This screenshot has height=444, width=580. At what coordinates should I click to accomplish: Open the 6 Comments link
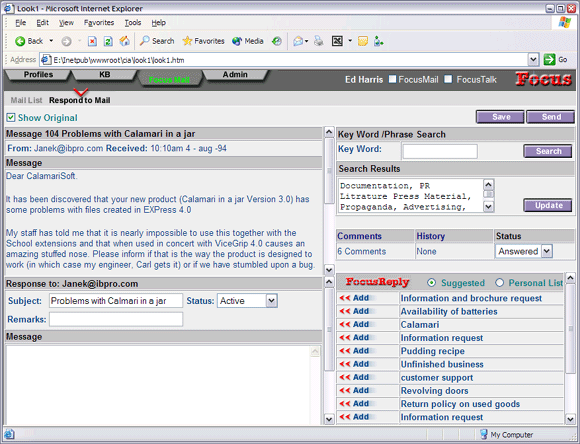pos(362,251)
